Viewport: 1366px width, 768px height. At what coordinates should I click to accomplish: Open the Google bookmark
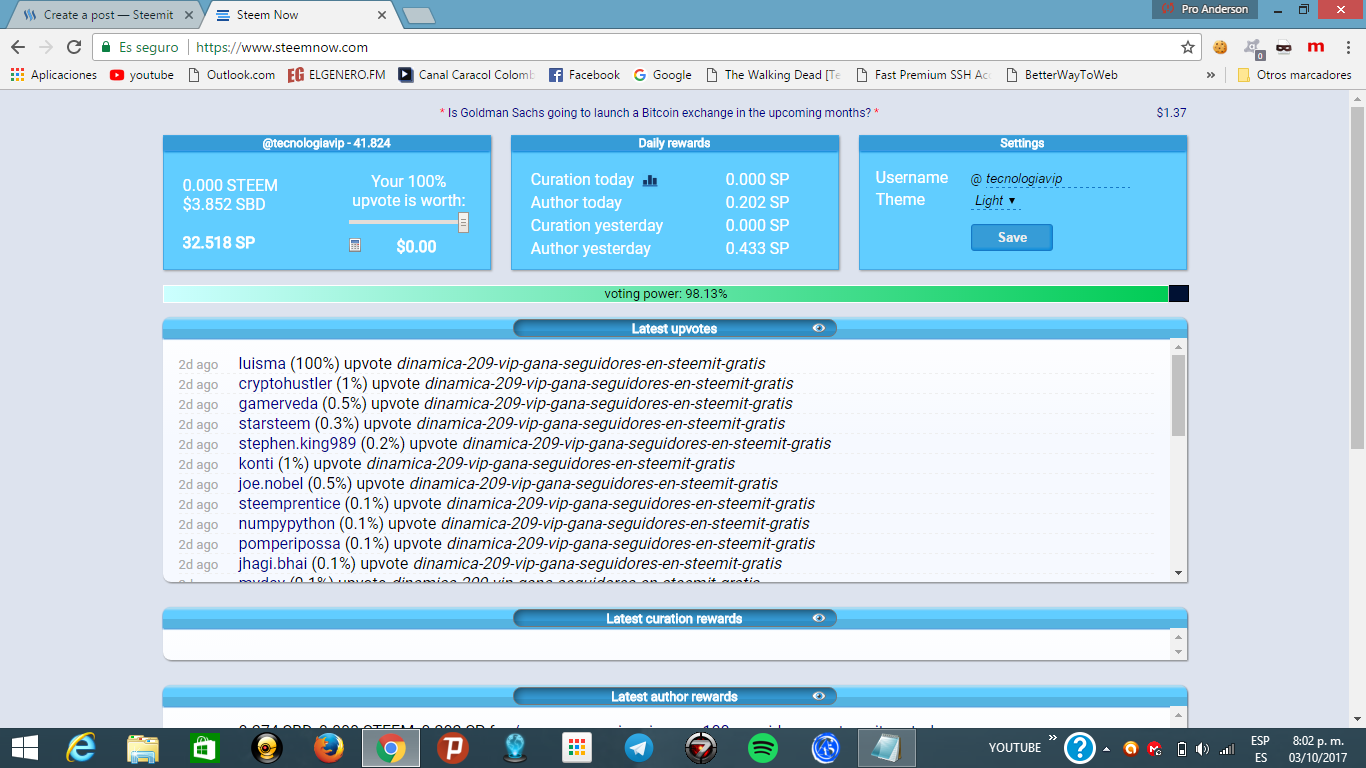point(661,75)
